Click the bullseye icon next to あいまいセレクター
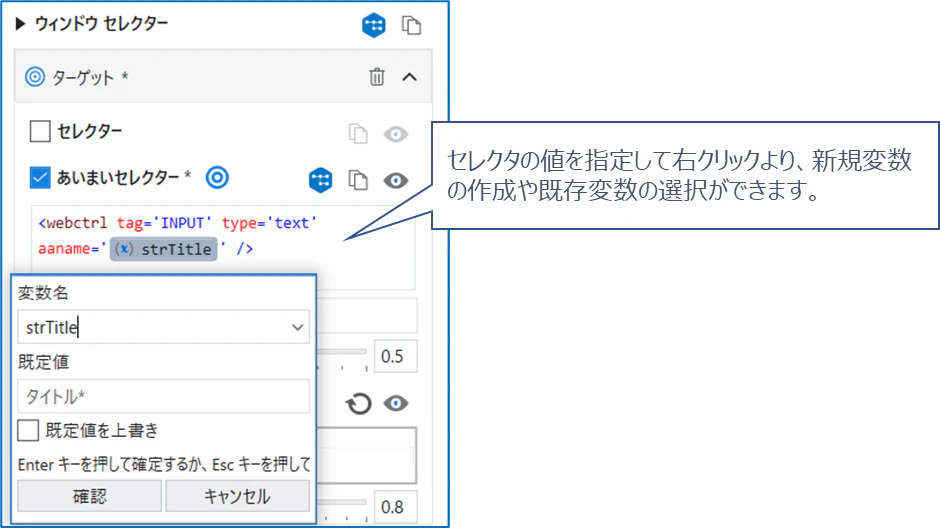Viewport: 940px width, 528px height. tap(217, 177)
